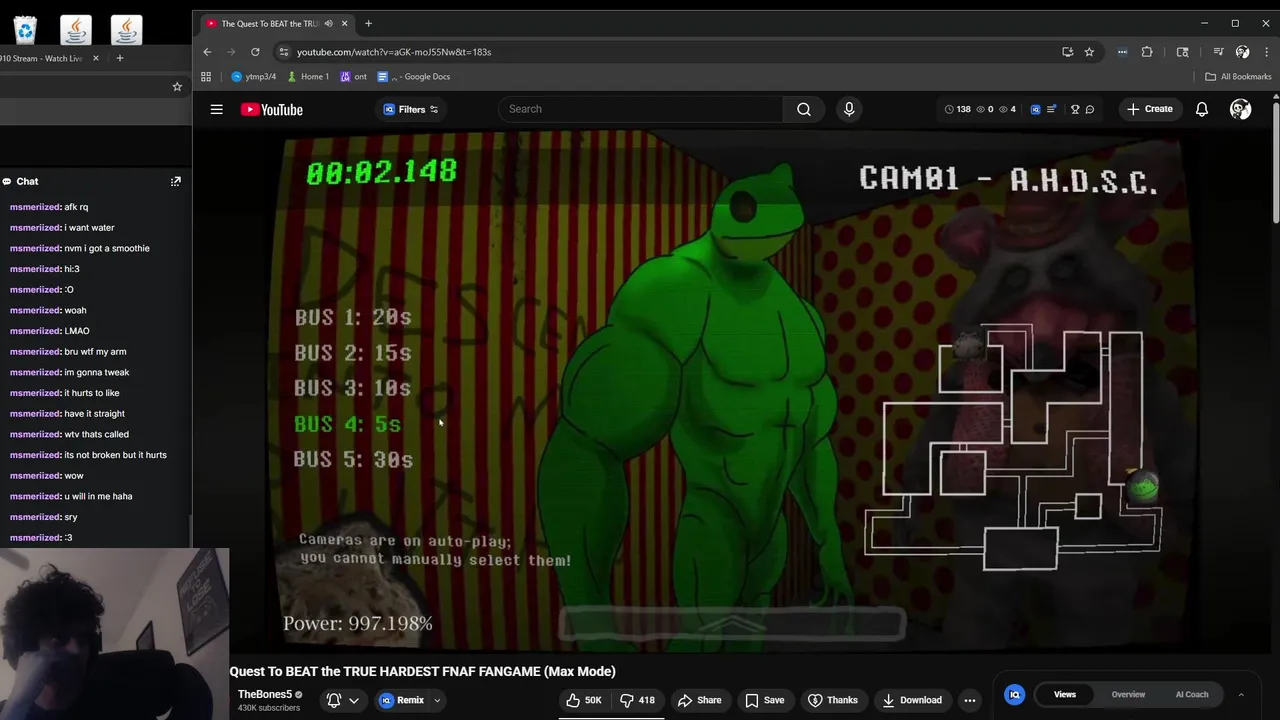Switch to Views tab in vidIQ panel
The height and width of the screenshot is (720, 1280).
pyautogui.click(x=1065, y=694)
